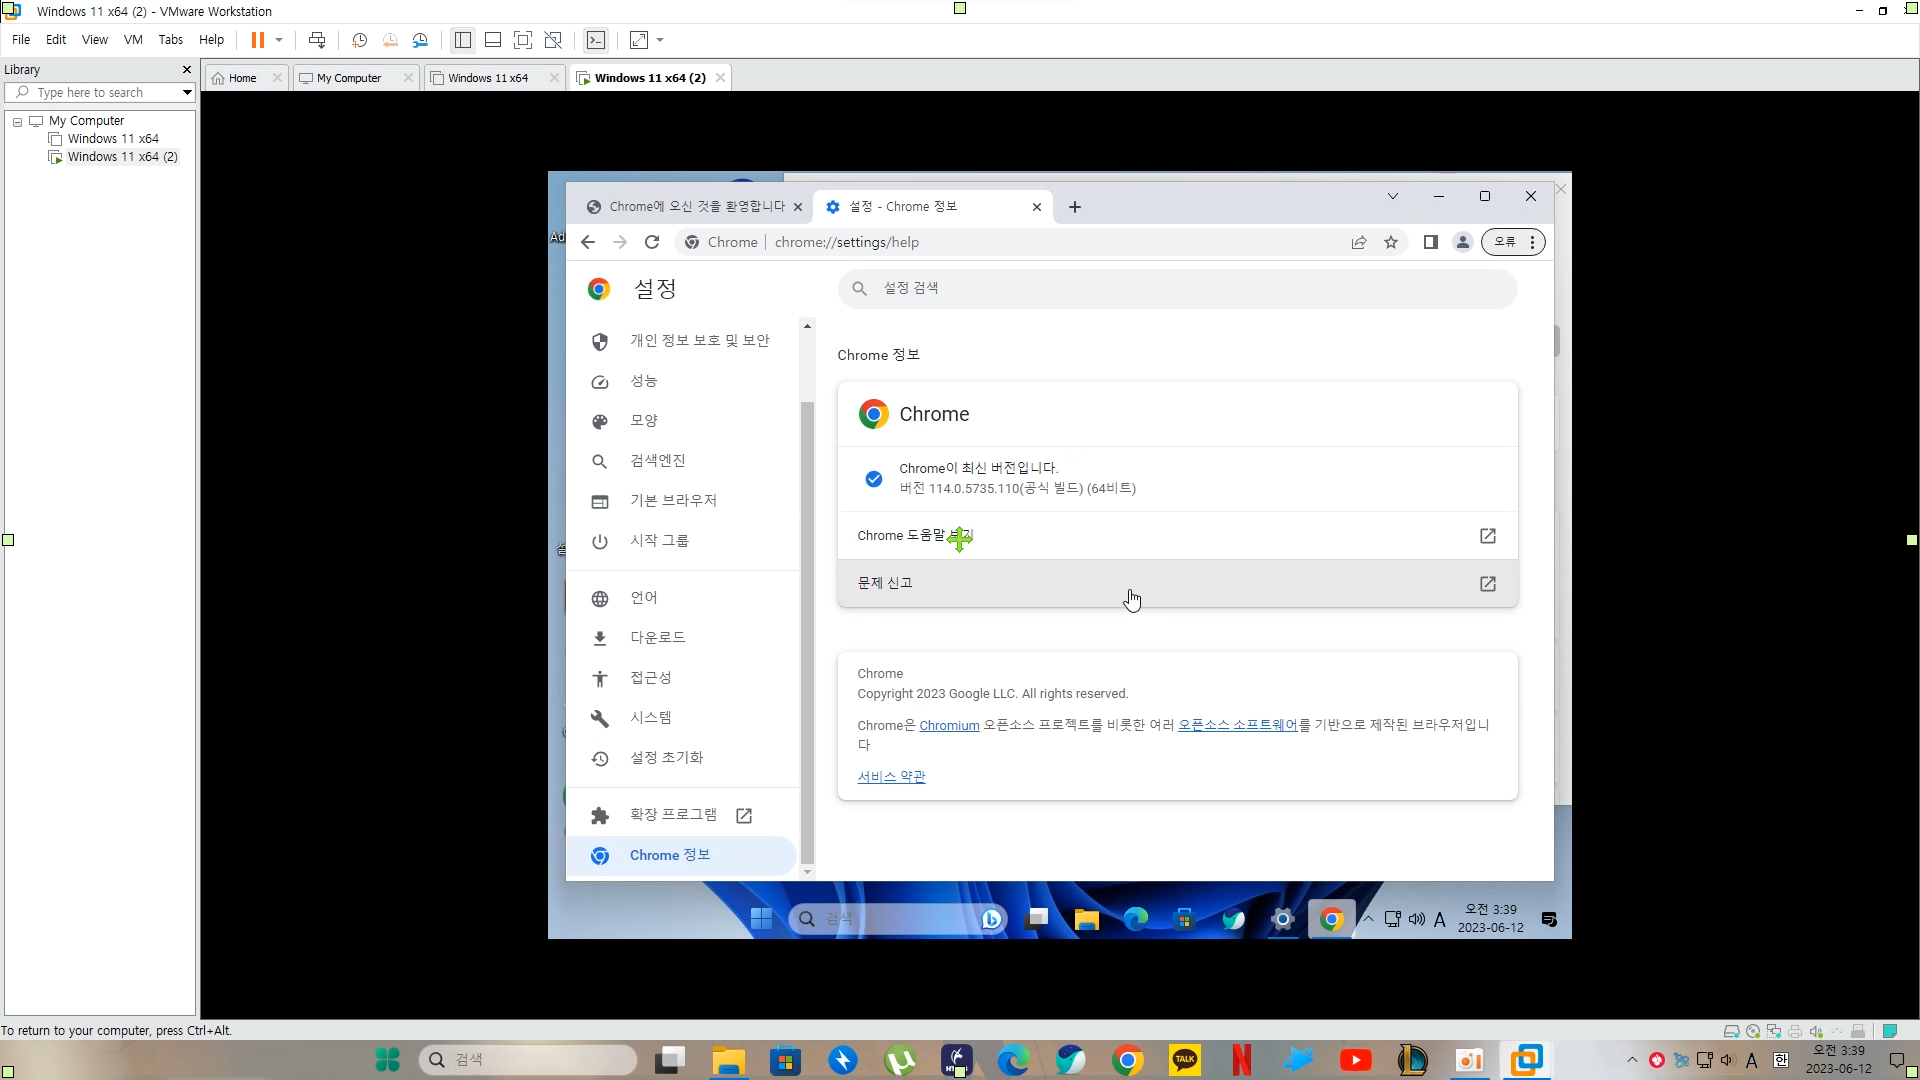Open Terms of Service (서비스 약관) link
Screen dimensions: 1920x1080
891,777
